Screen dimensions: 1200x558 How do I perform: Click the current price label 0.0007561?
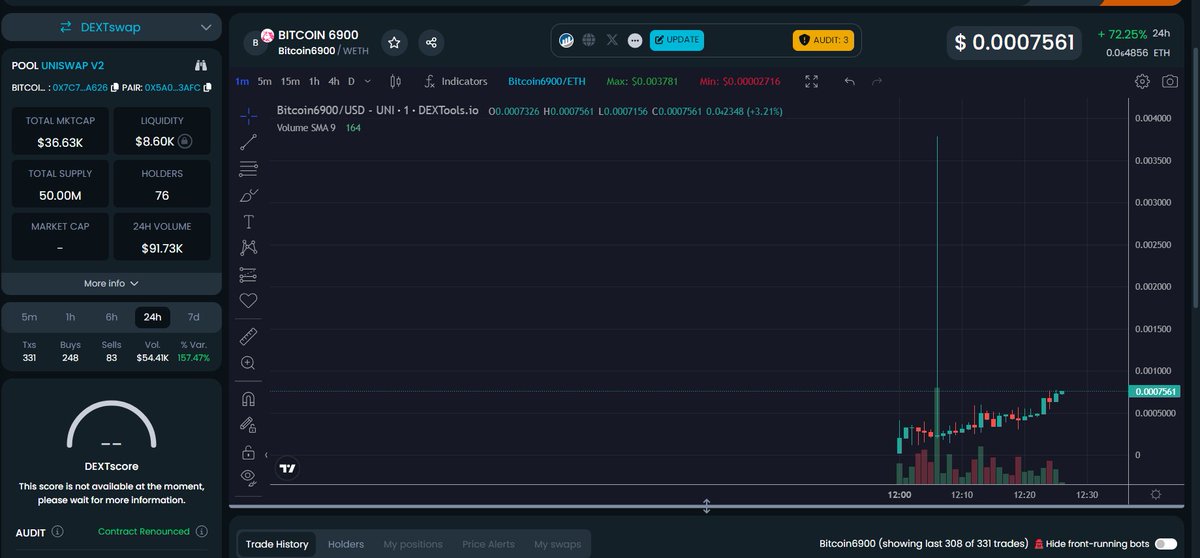pyautogui.click(x=1155, y=392)
